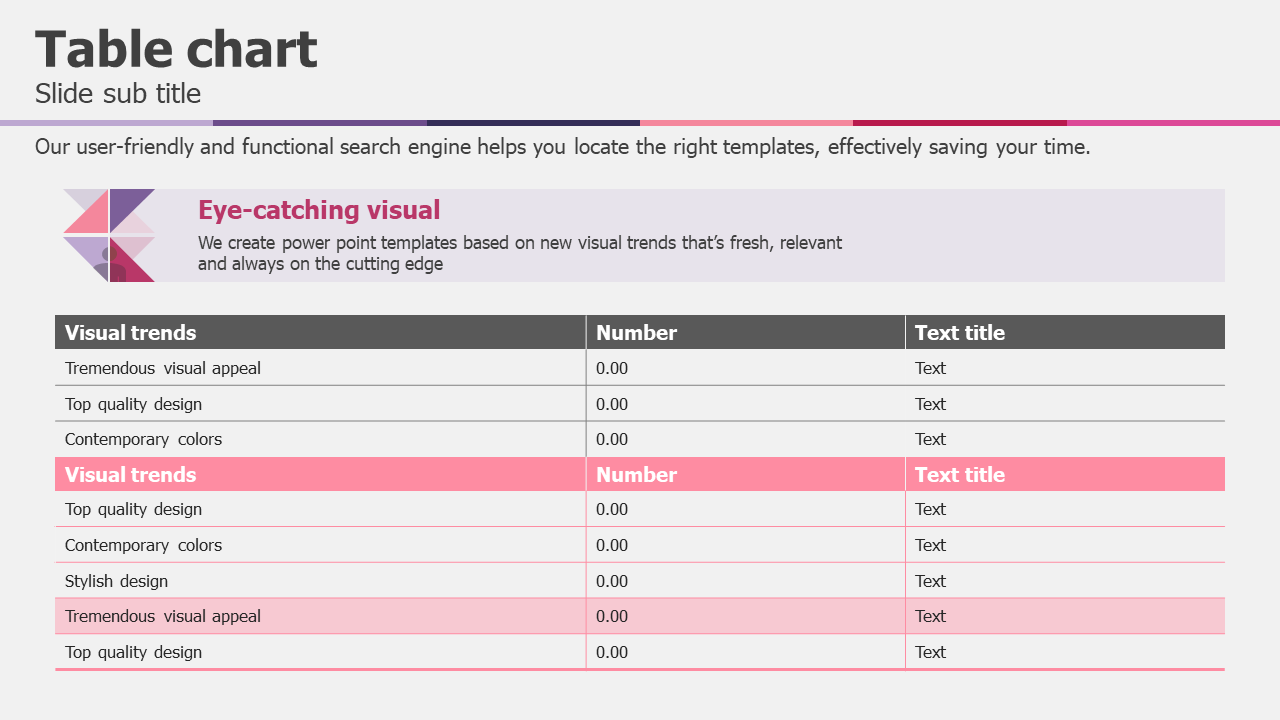
Task: Click "Contemporary colors" under the gray header
Action: point(143,439)
